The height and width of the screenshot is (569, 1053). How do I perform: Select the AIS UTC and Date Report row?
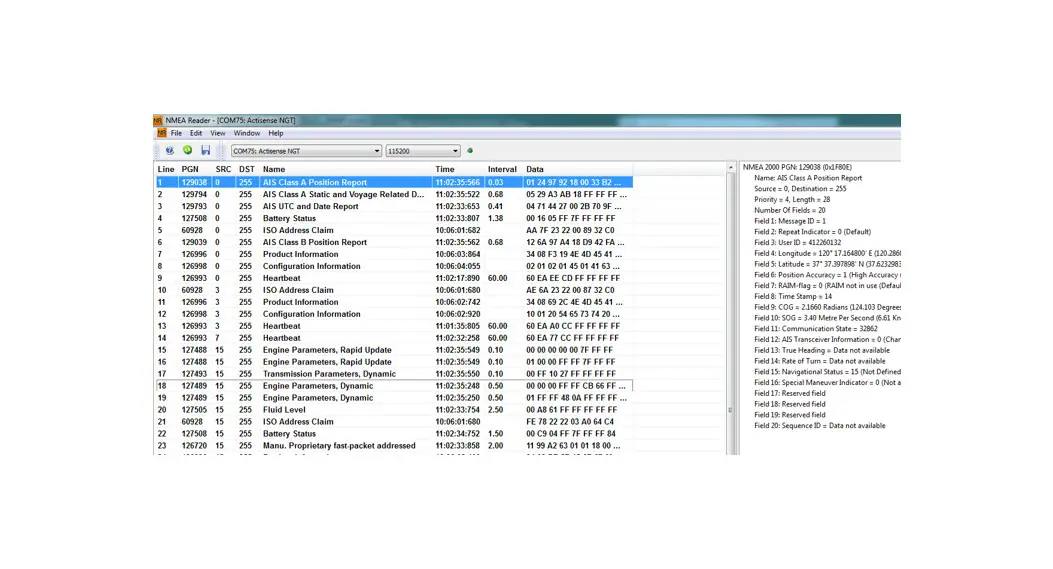[394, 206]
